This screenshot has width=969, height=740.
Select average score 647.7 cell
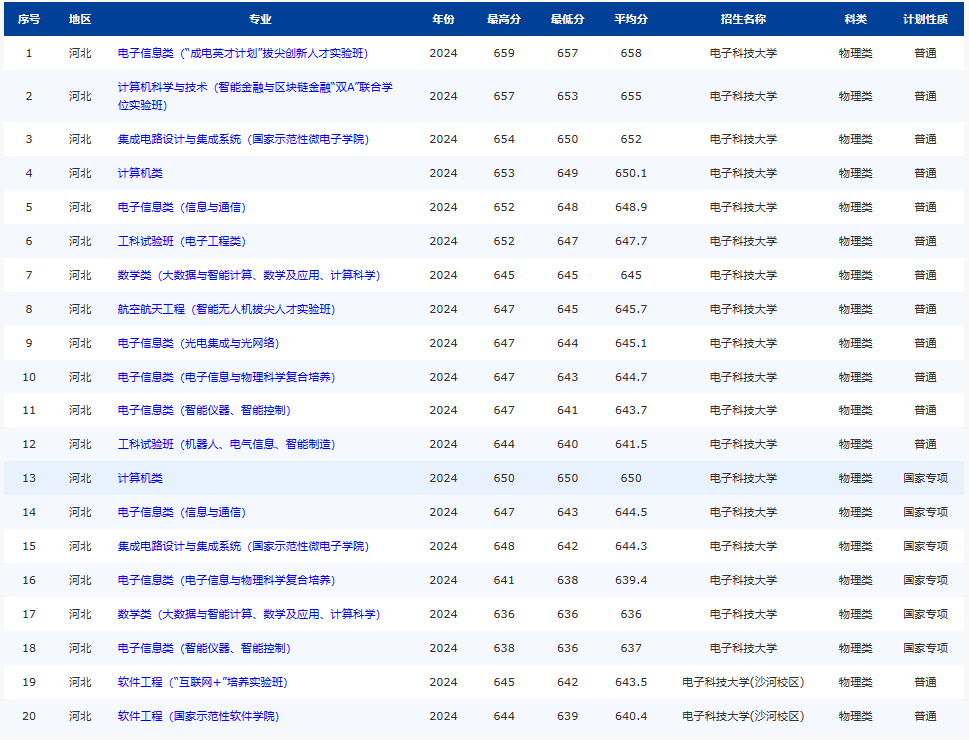coord(631,241)
